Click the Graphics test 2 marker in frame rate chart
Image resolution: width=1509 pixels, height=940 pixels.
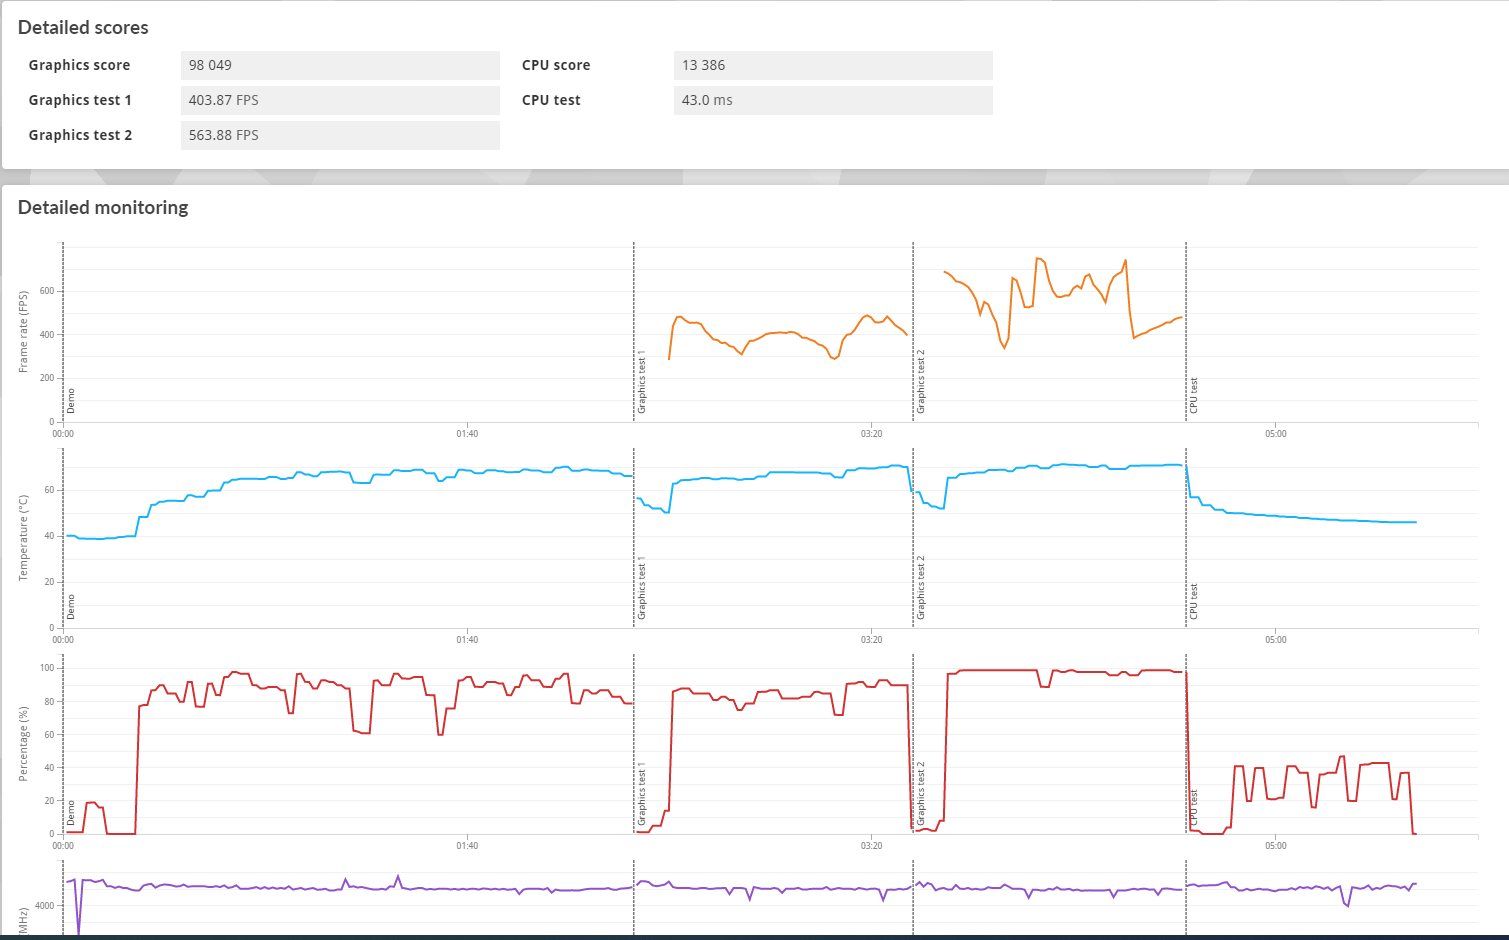pos(921,383)
